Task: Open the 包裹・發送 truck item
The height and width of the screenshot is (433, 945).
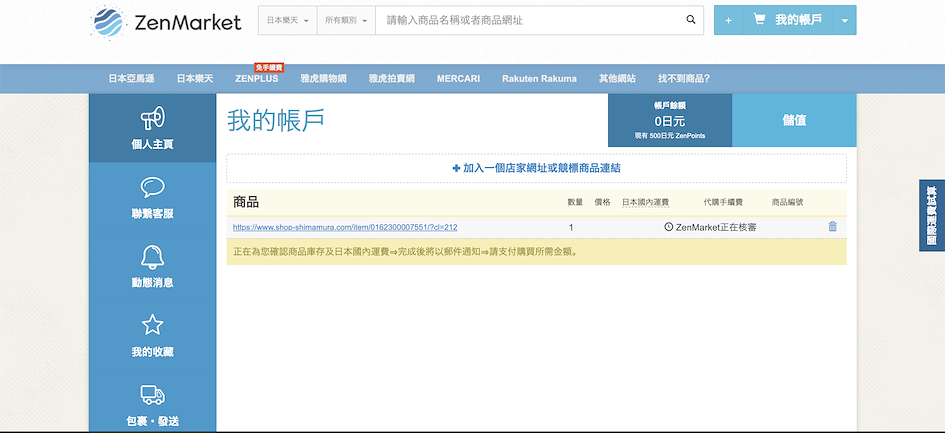Action: (x=152, y=403)
